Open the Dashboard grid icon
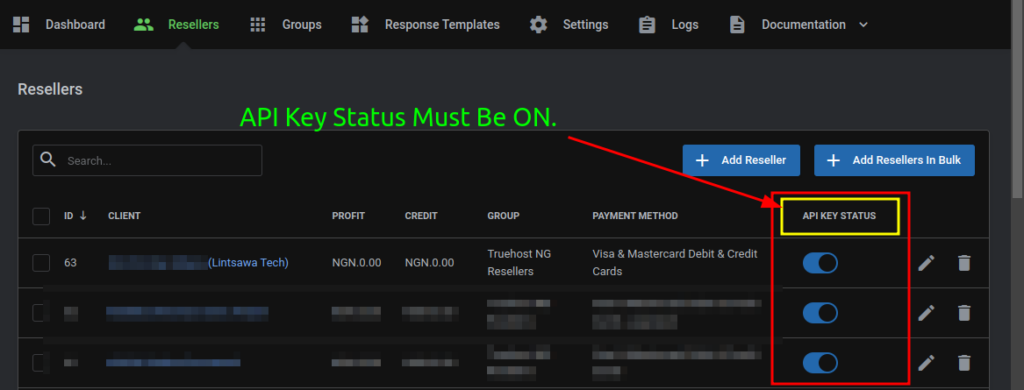 pos(22,25)
